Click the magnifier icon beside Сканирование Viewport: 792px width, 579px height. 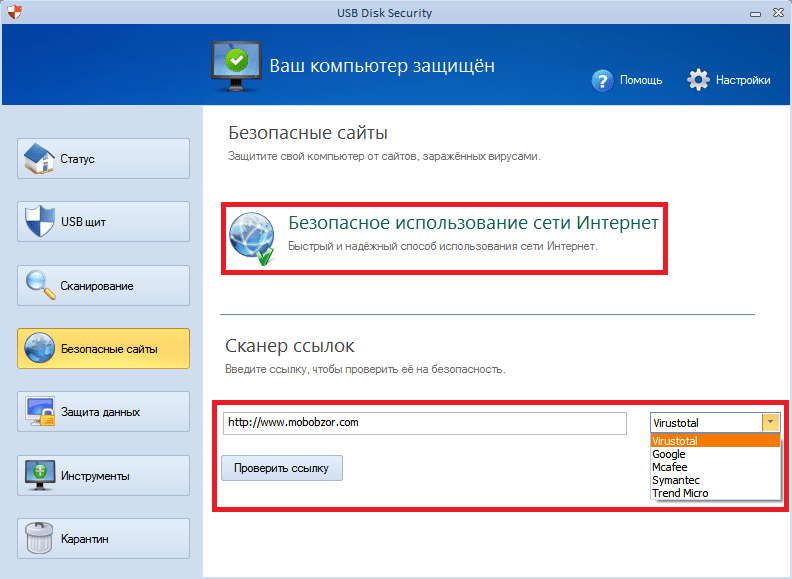point(40,285)
